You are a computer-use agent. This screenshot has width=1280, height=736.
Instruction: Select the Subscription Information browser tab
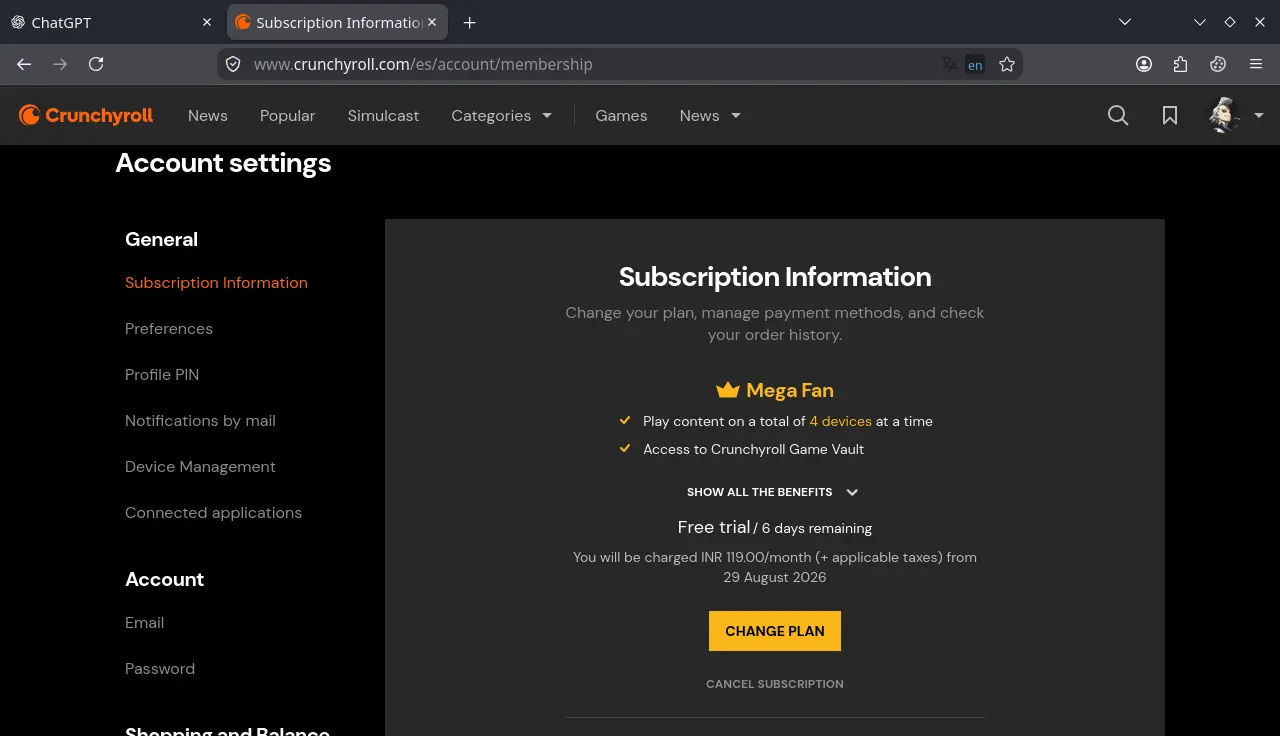[338, 22]
